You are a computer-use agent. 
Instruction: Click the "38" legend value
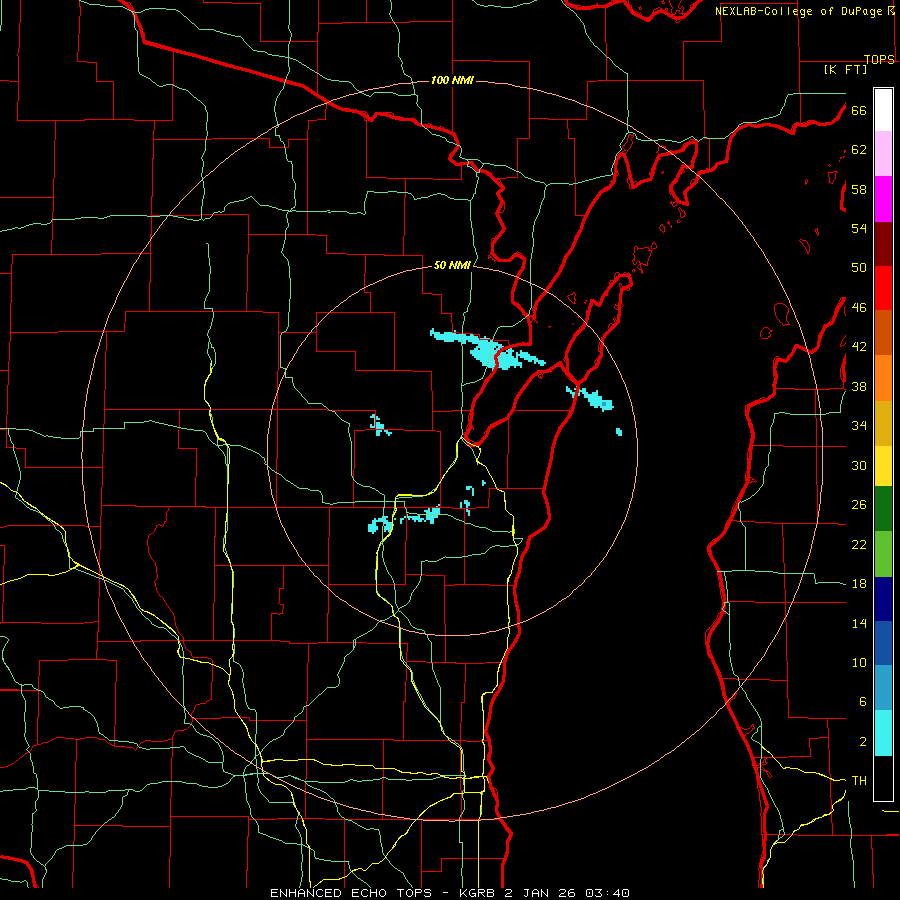pos(859,386)
